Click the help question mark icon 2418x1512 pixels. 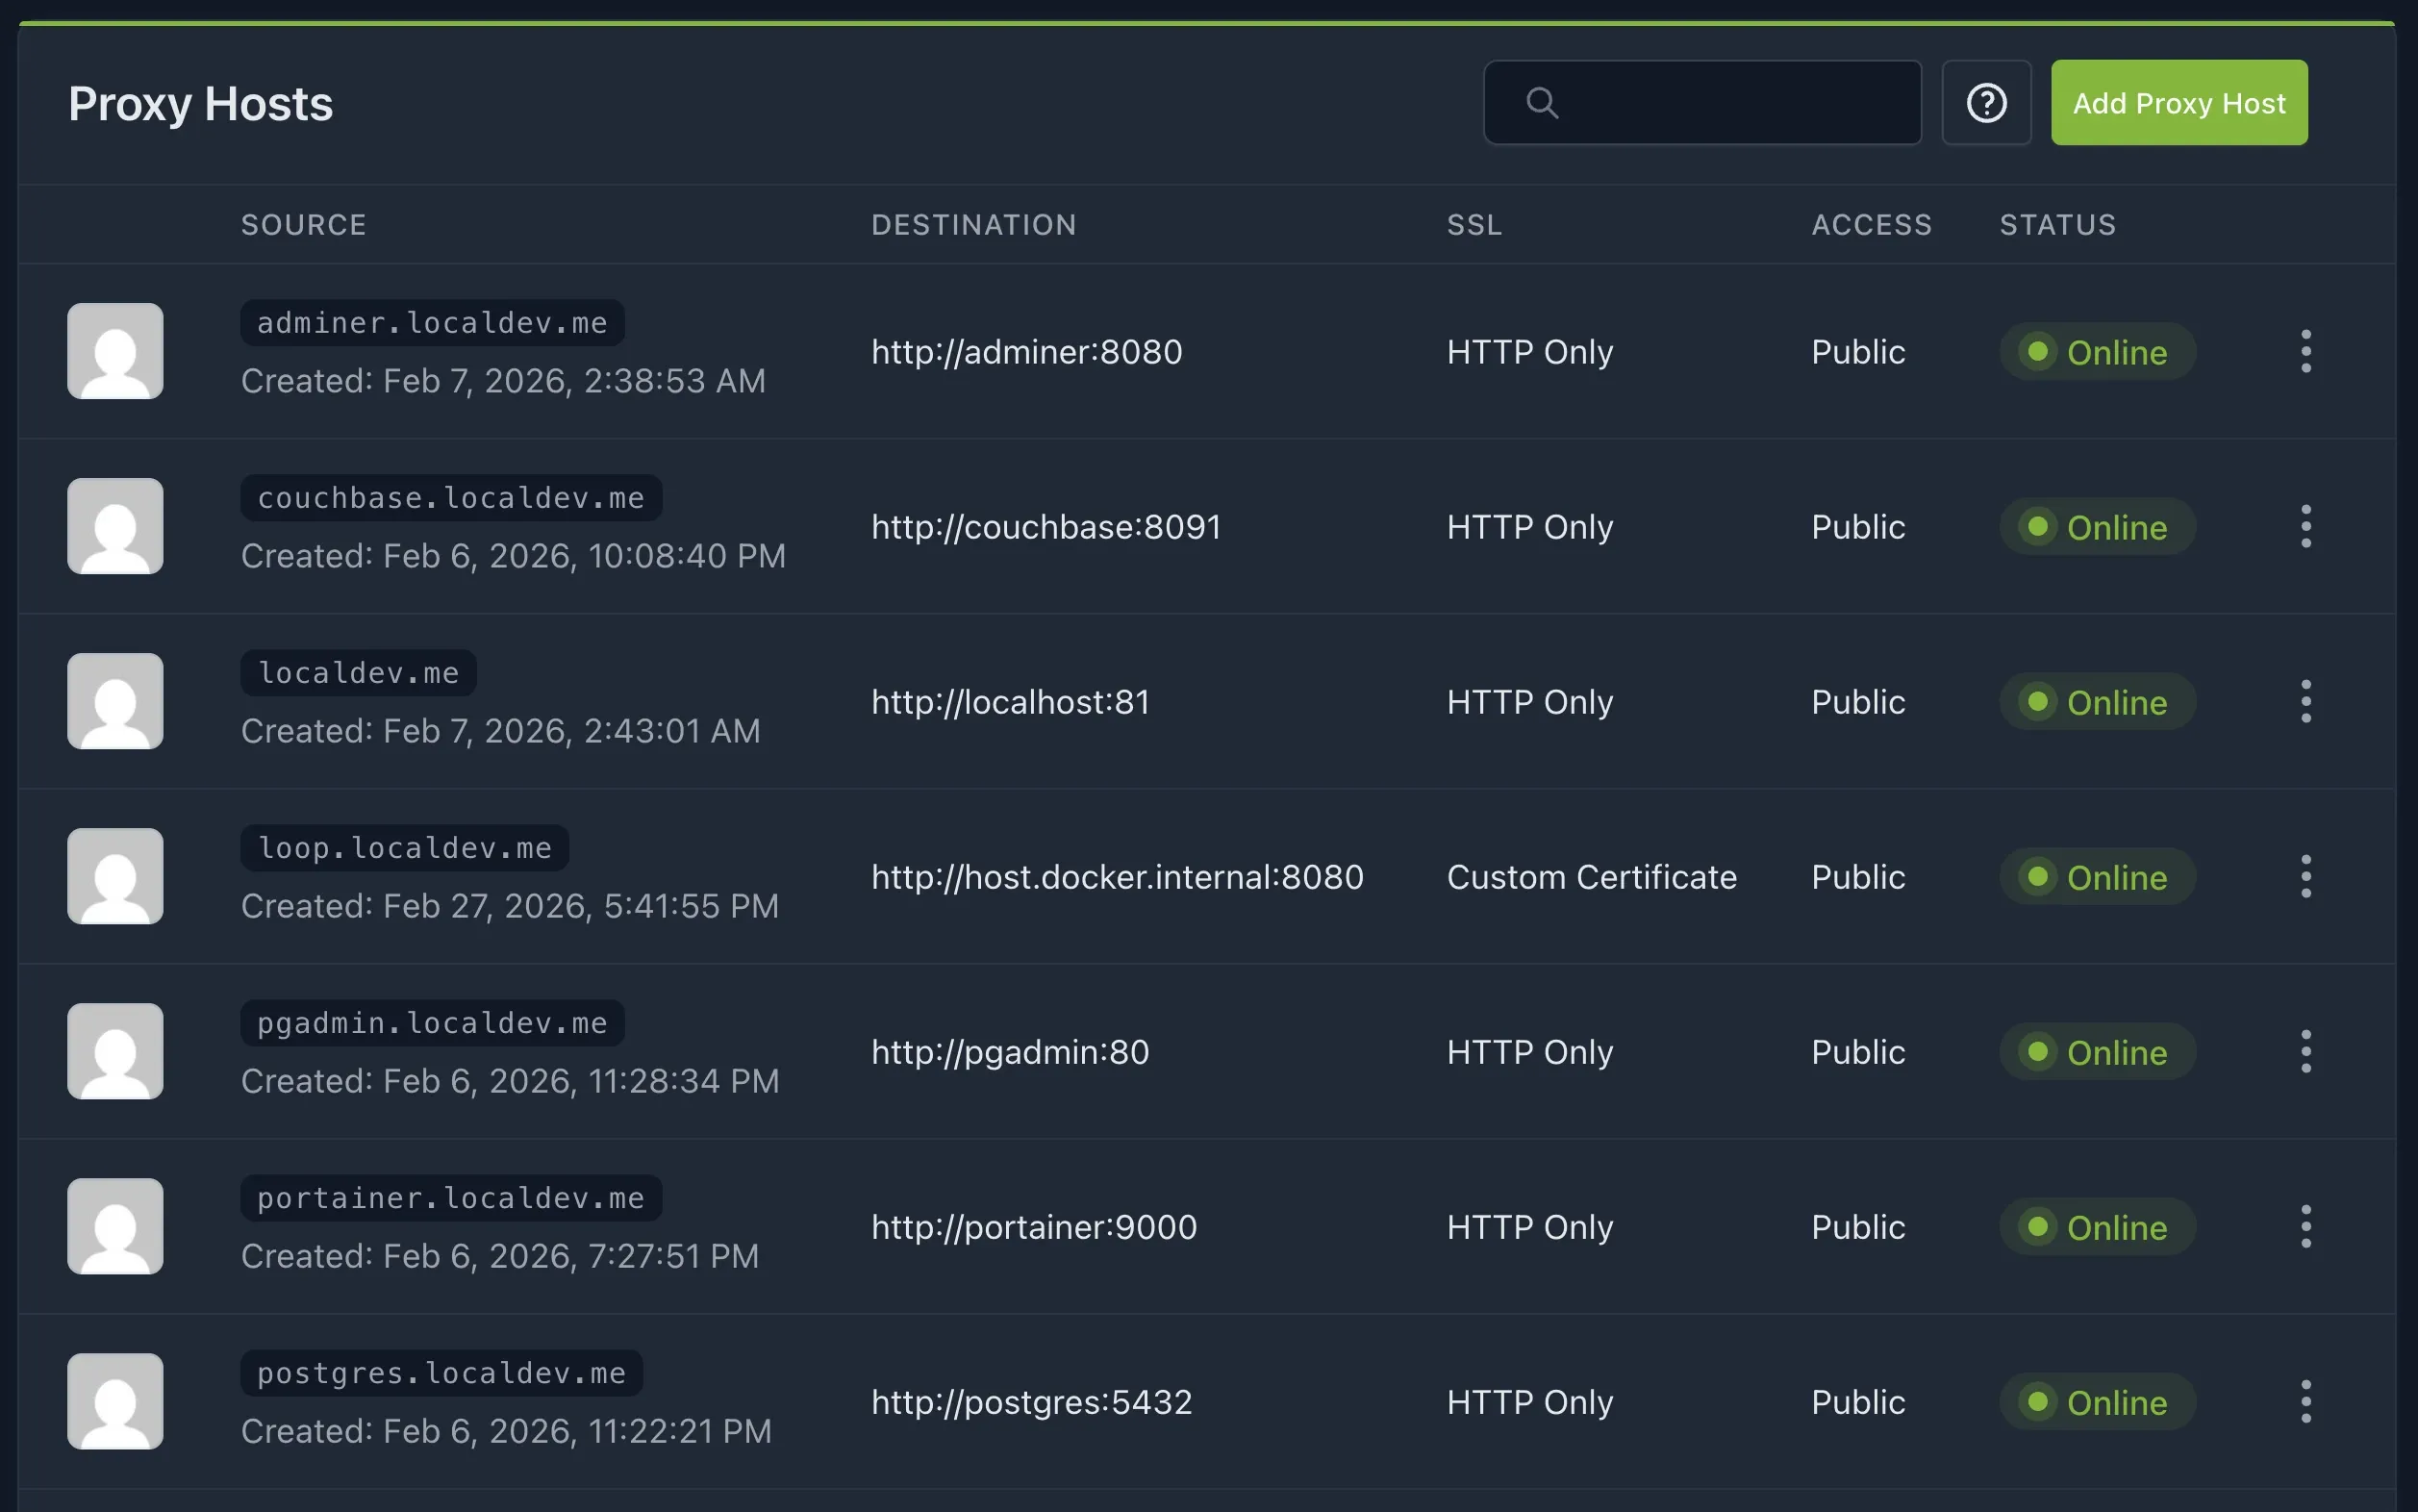coord(1986,103)
